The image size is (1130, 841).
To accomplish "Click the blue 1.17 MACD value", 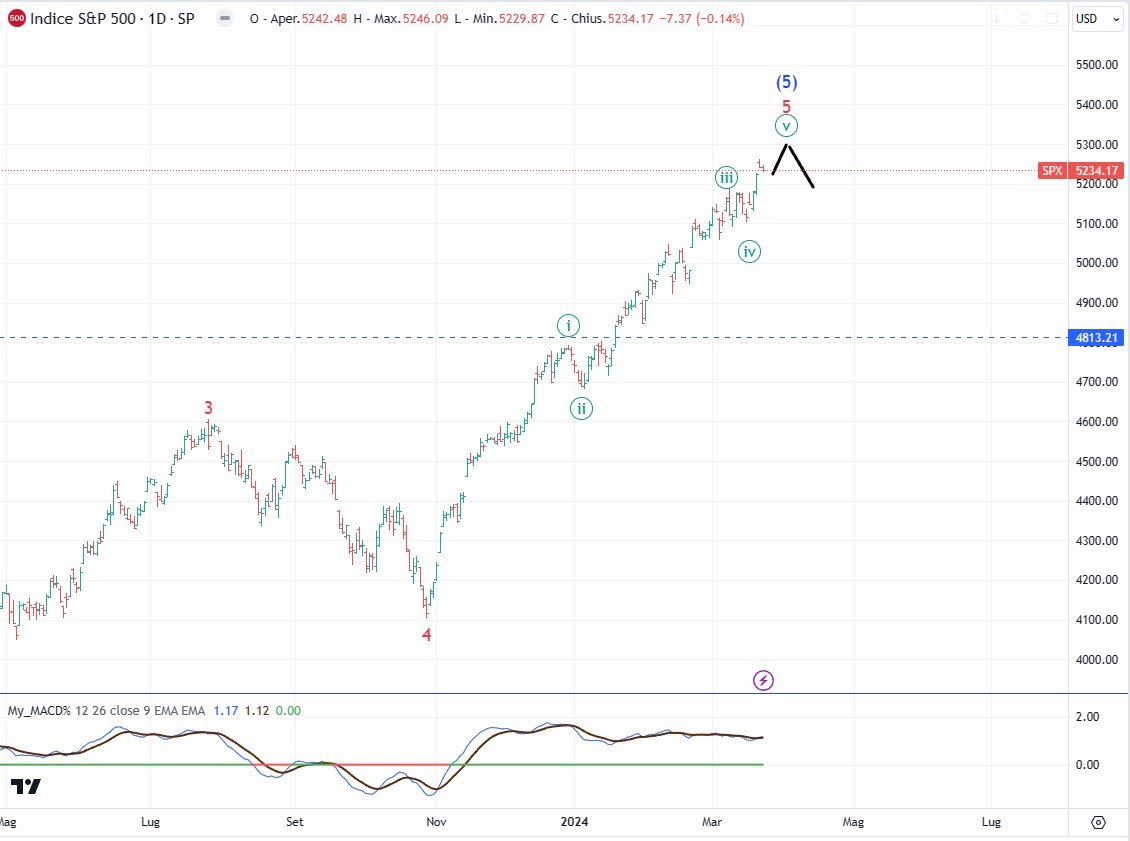I will (x=226, y=711).
